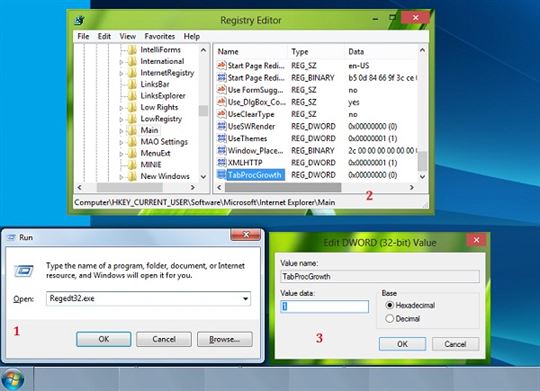This screenshot has width=540, height=391.
Task: Select the LinksExplorer folder icon
Action: (x=132, y=96)
